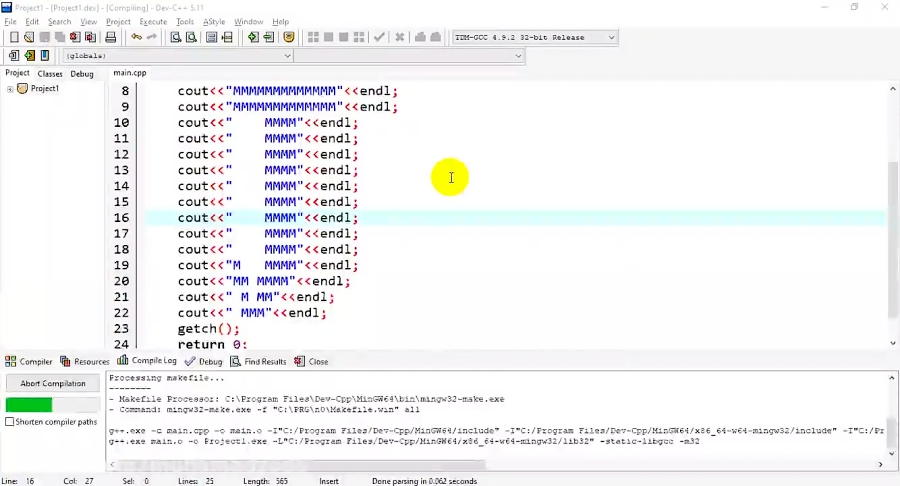
Task: Open the Execute menu
Action: point(153,22)
